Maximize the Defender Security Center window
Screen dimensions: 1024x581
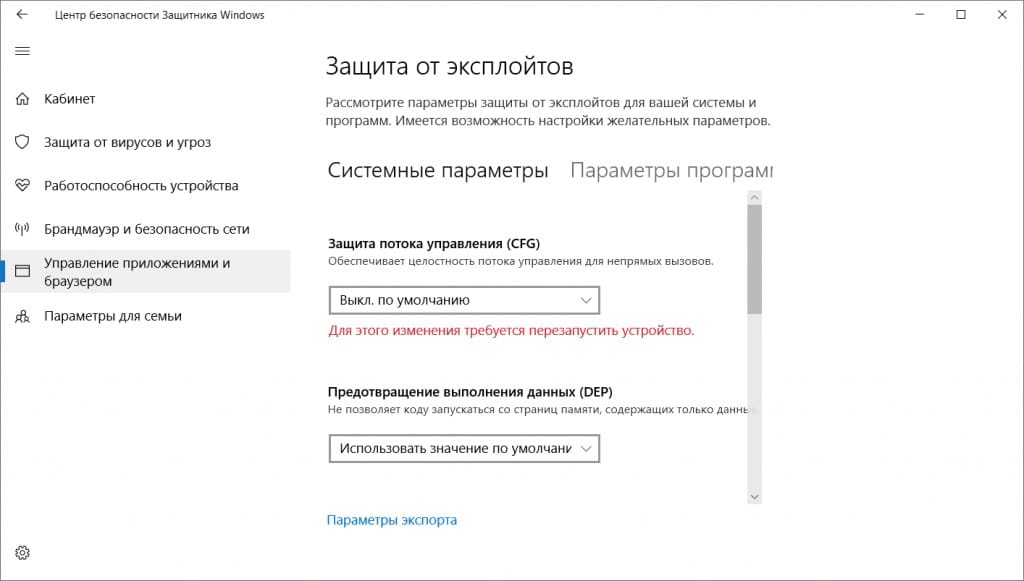(961, 14)
